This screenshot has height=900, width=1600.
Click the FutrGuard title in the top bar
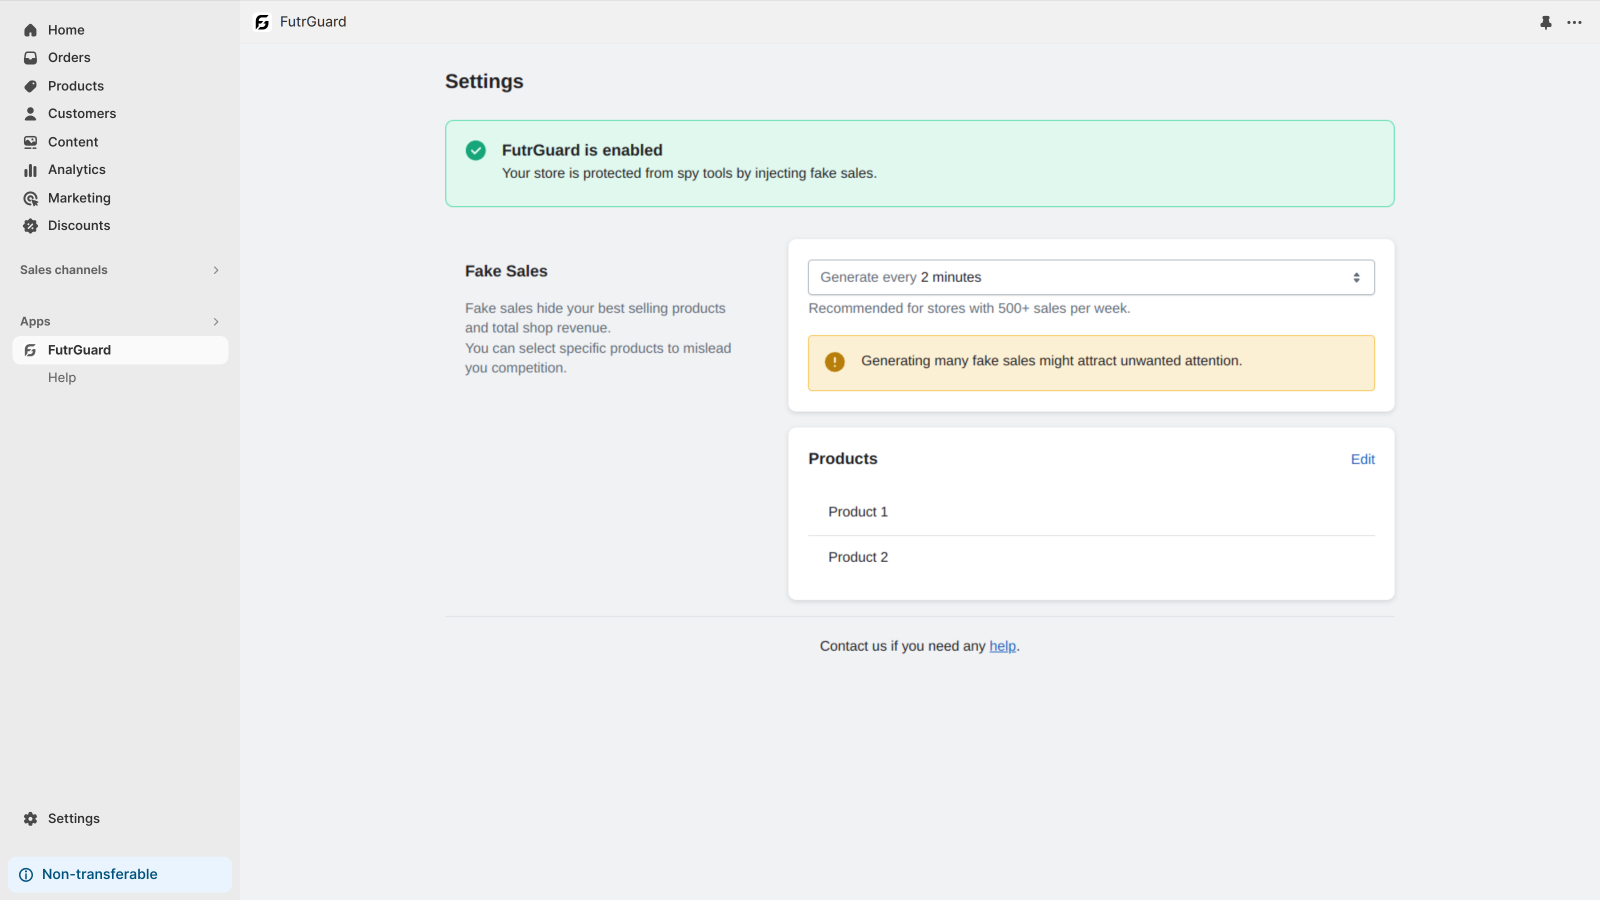[313, 22]
